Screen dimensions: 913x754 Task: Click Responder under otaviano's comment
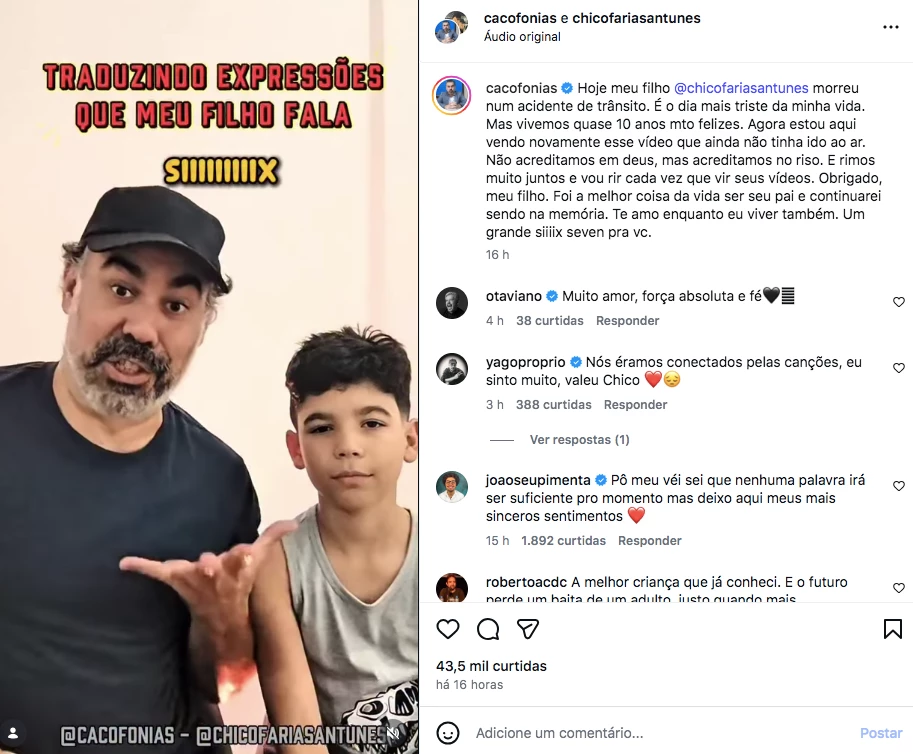point(627,321)
